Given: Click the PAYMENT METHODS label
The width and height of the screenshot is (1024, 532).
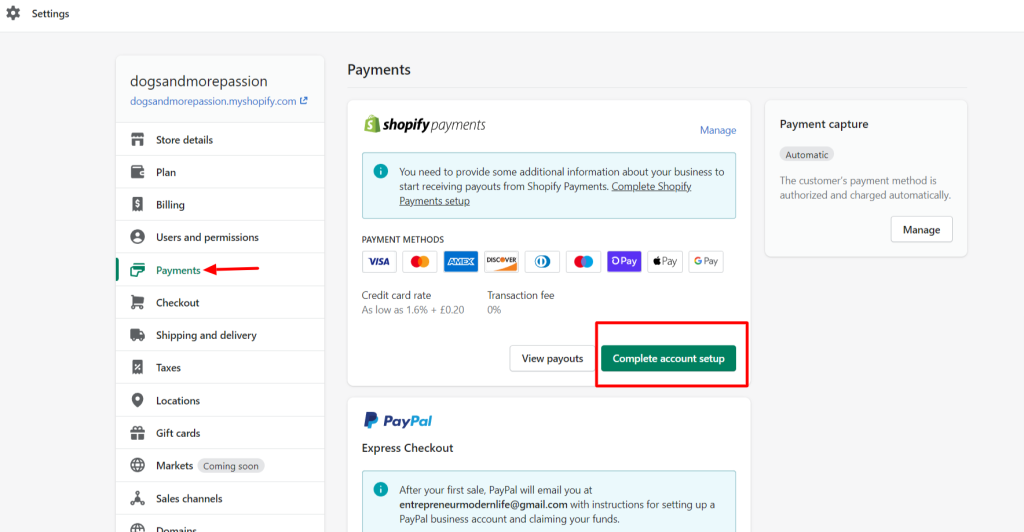Looking at the screenshot, I should 402,240.
